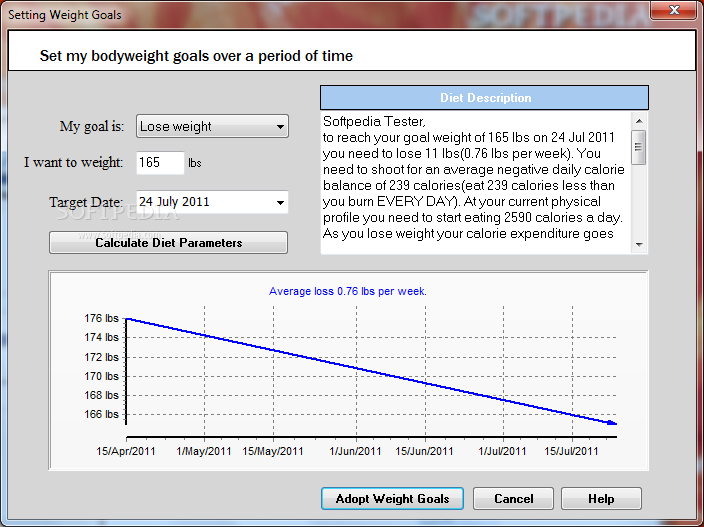
Task: Click the 168 lbs axis label
Action: [x=101, y=395]
